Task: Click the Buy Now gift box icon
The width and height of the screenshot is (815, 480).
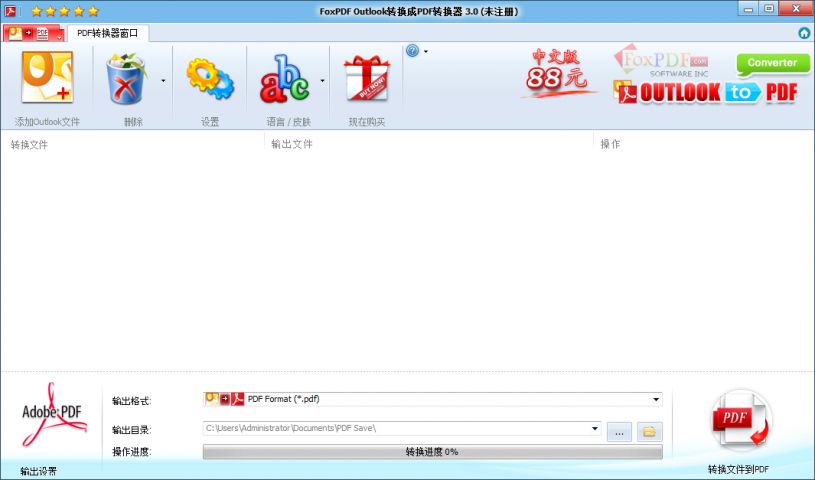Action: pos(366,78)
